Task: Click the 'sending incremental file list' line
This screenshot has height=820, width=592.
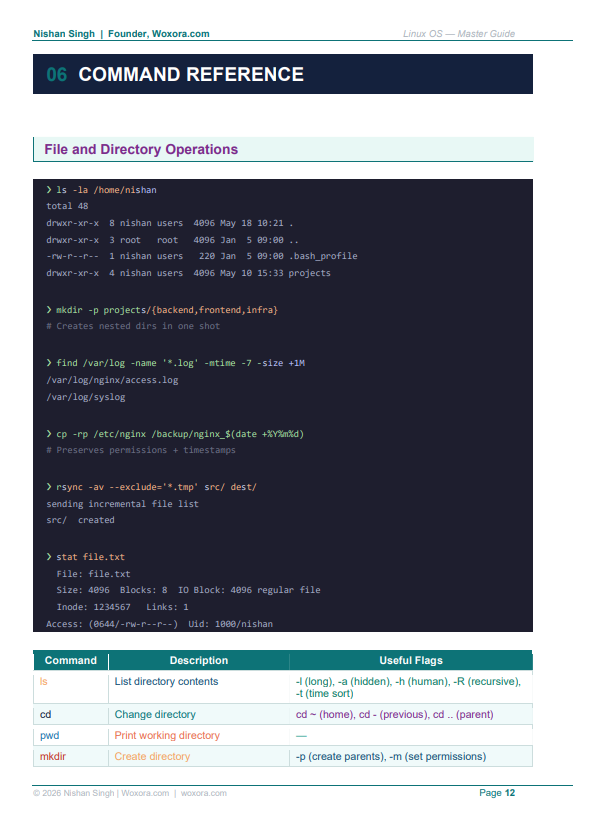Action: click(x=122, y=504)
